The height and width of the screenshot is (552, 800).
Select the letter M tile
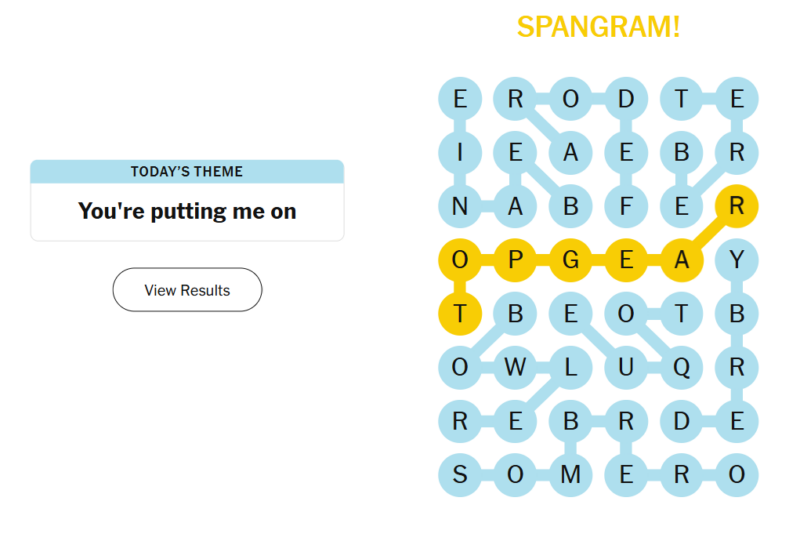[x=571, y=475]
